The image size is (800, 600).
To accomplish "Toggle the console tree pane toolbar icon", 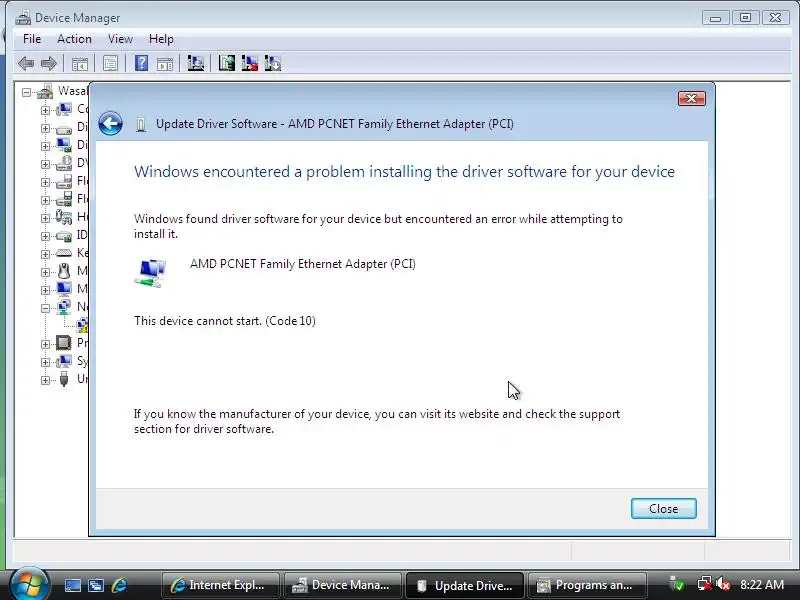I will (80, 64).
